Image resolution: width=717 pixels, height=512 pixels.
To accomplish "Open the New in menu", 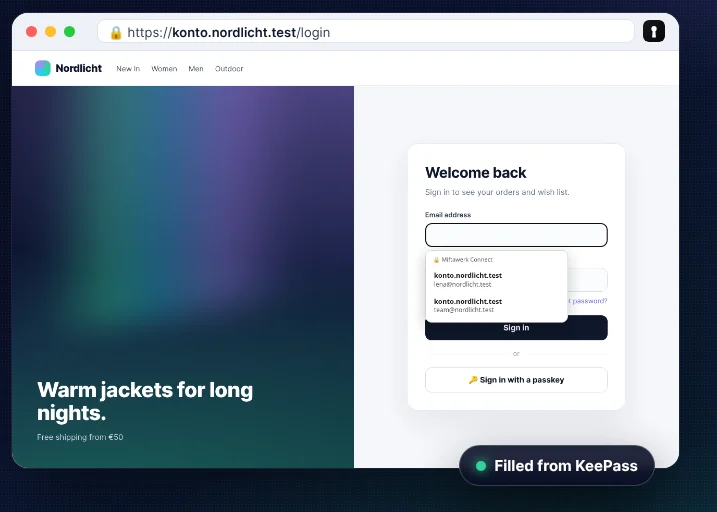I will (x=128, y=69).
